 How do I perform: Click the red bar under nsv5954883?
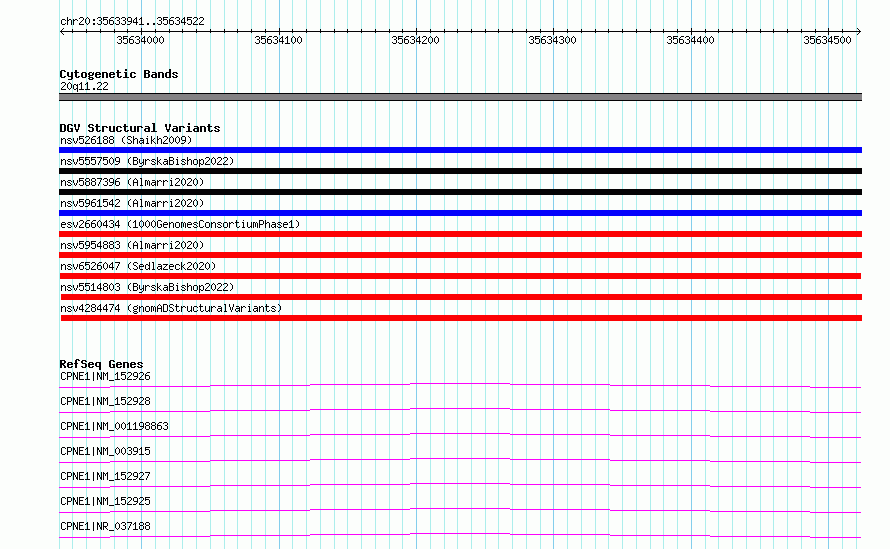pos(460,255)
